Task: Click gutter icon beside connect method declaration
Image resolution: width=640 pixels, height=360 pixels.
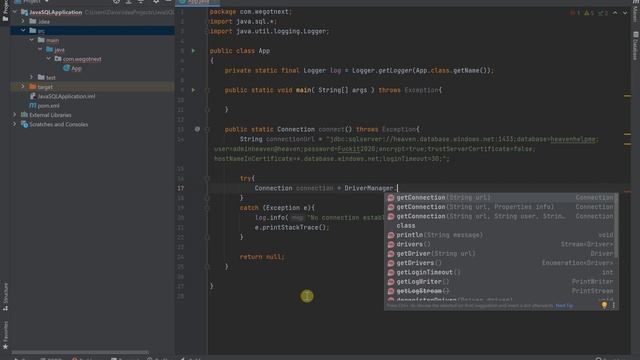Action: (197, 129)
